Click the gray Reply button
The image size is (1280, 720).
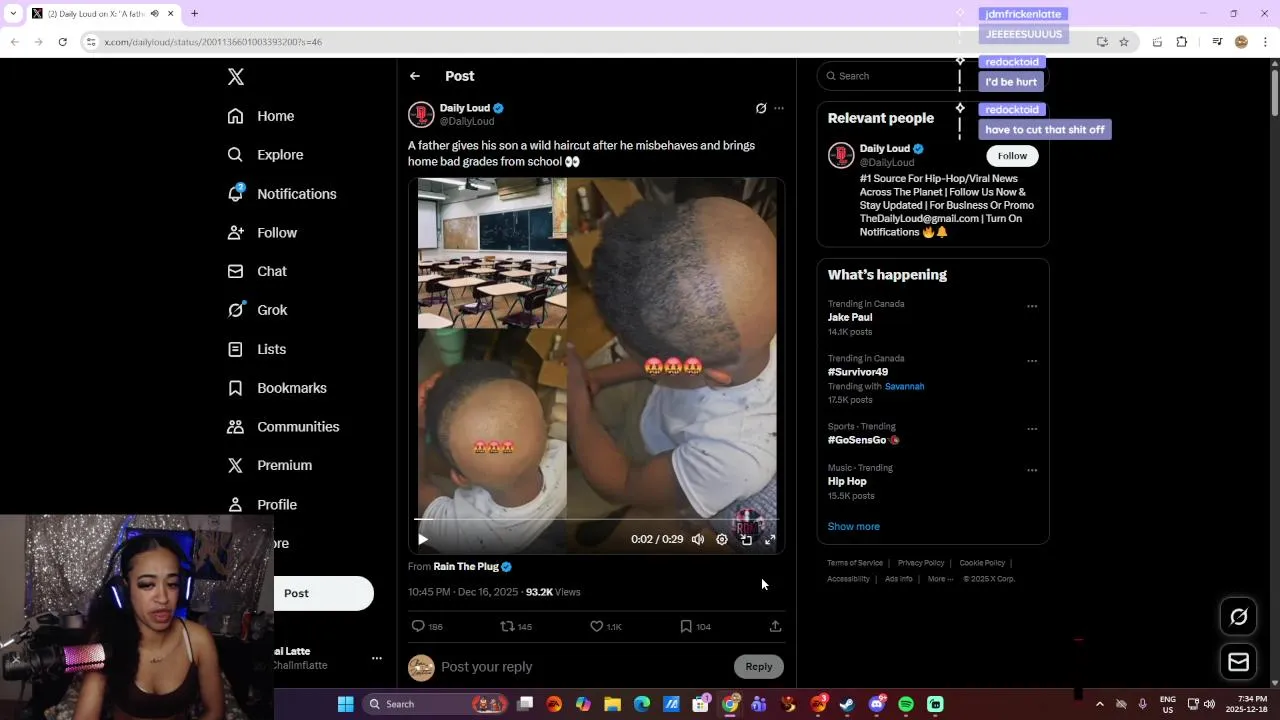click(759, 667)
